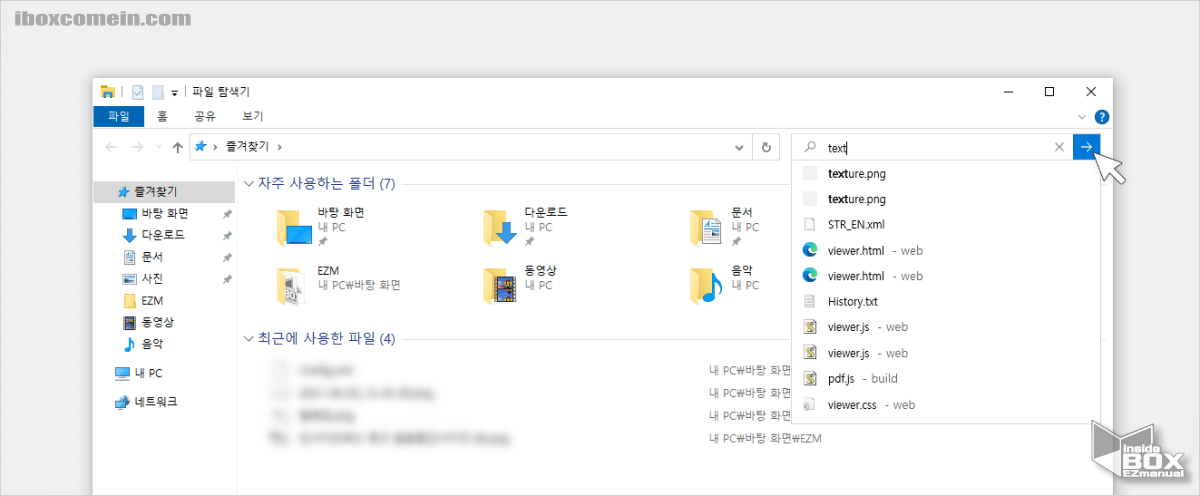Go up one folder level arrow
The width and height of the screenshot is (1200, 496).
[177, 147]
